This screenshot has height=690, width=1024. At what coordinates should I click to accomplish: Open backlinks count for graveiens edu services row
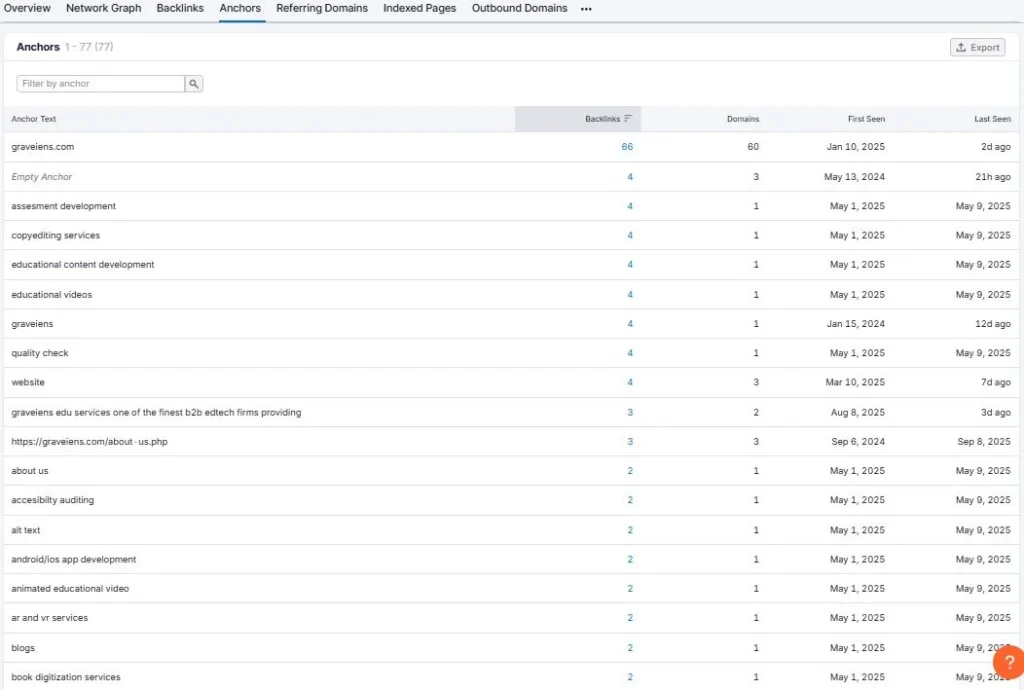[x=630, y=413]
